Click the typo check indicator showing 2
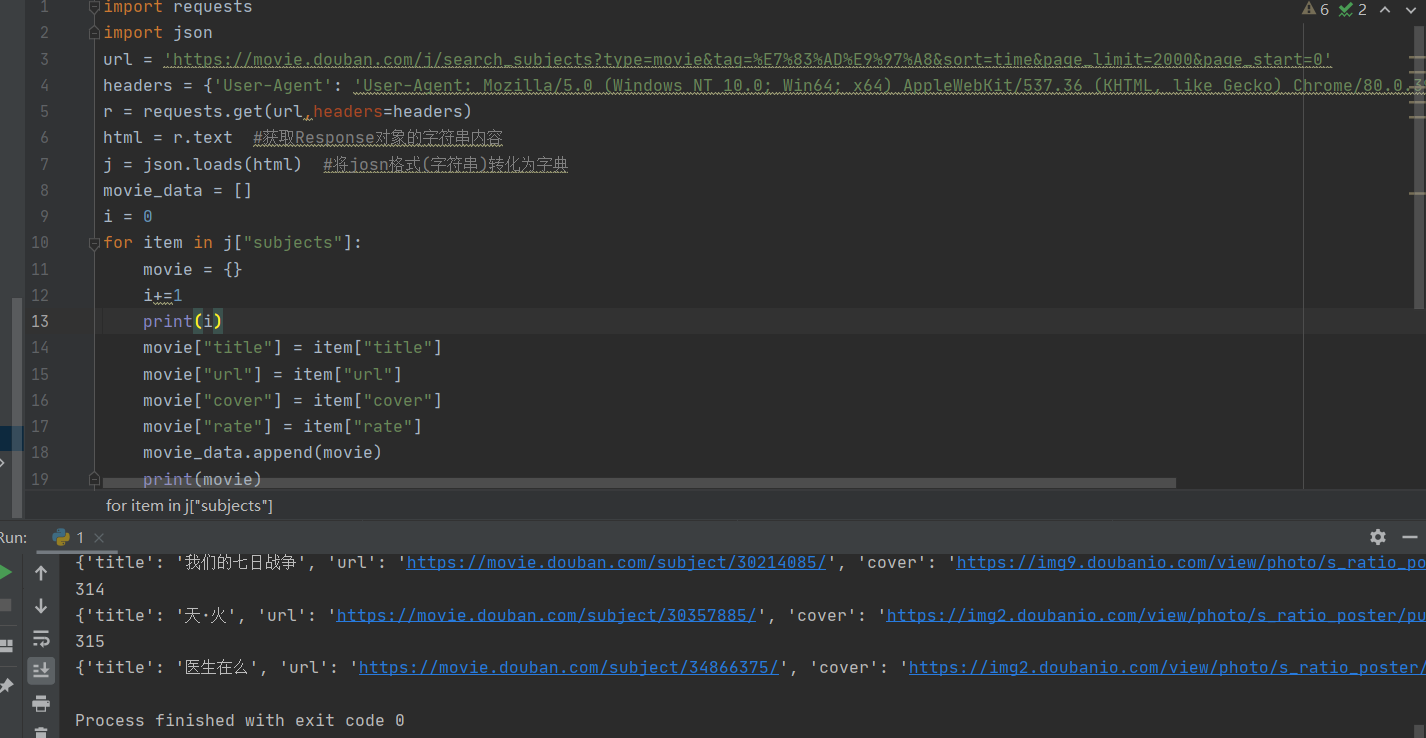Screen dimensions: 1426x738 (x=1353, y=9)
